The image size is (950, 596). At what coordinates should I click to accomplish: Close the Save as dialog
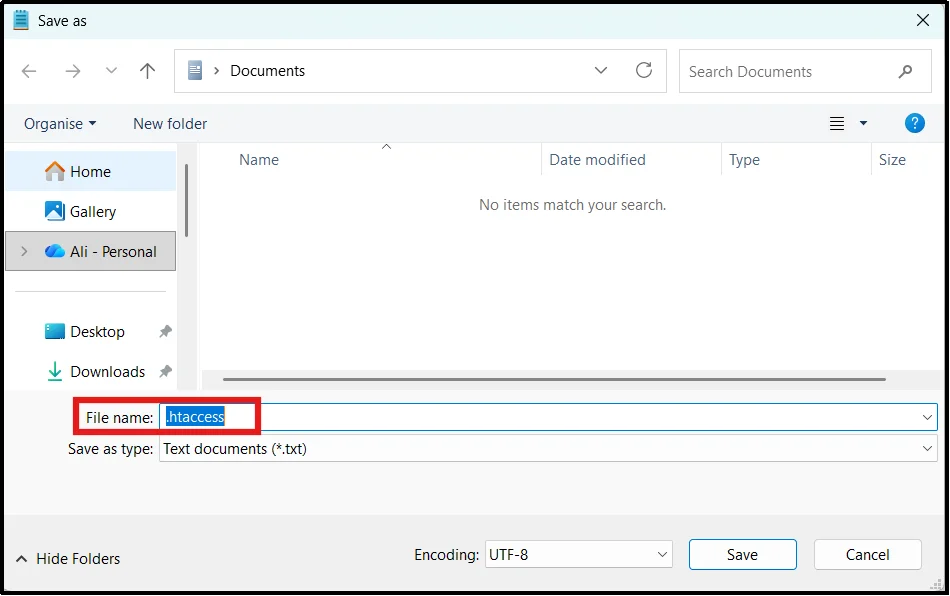point(923,20)
